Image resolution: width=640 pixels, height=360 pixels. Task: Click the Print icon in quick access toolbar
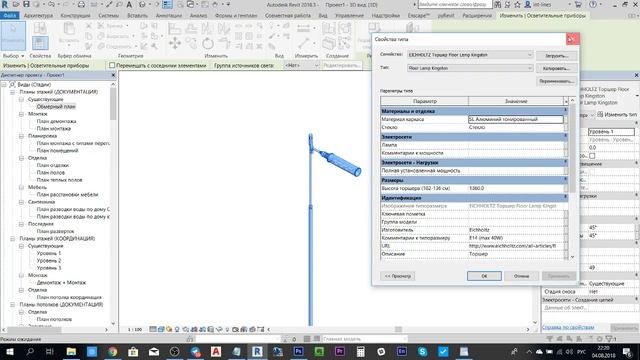(81, 4)
